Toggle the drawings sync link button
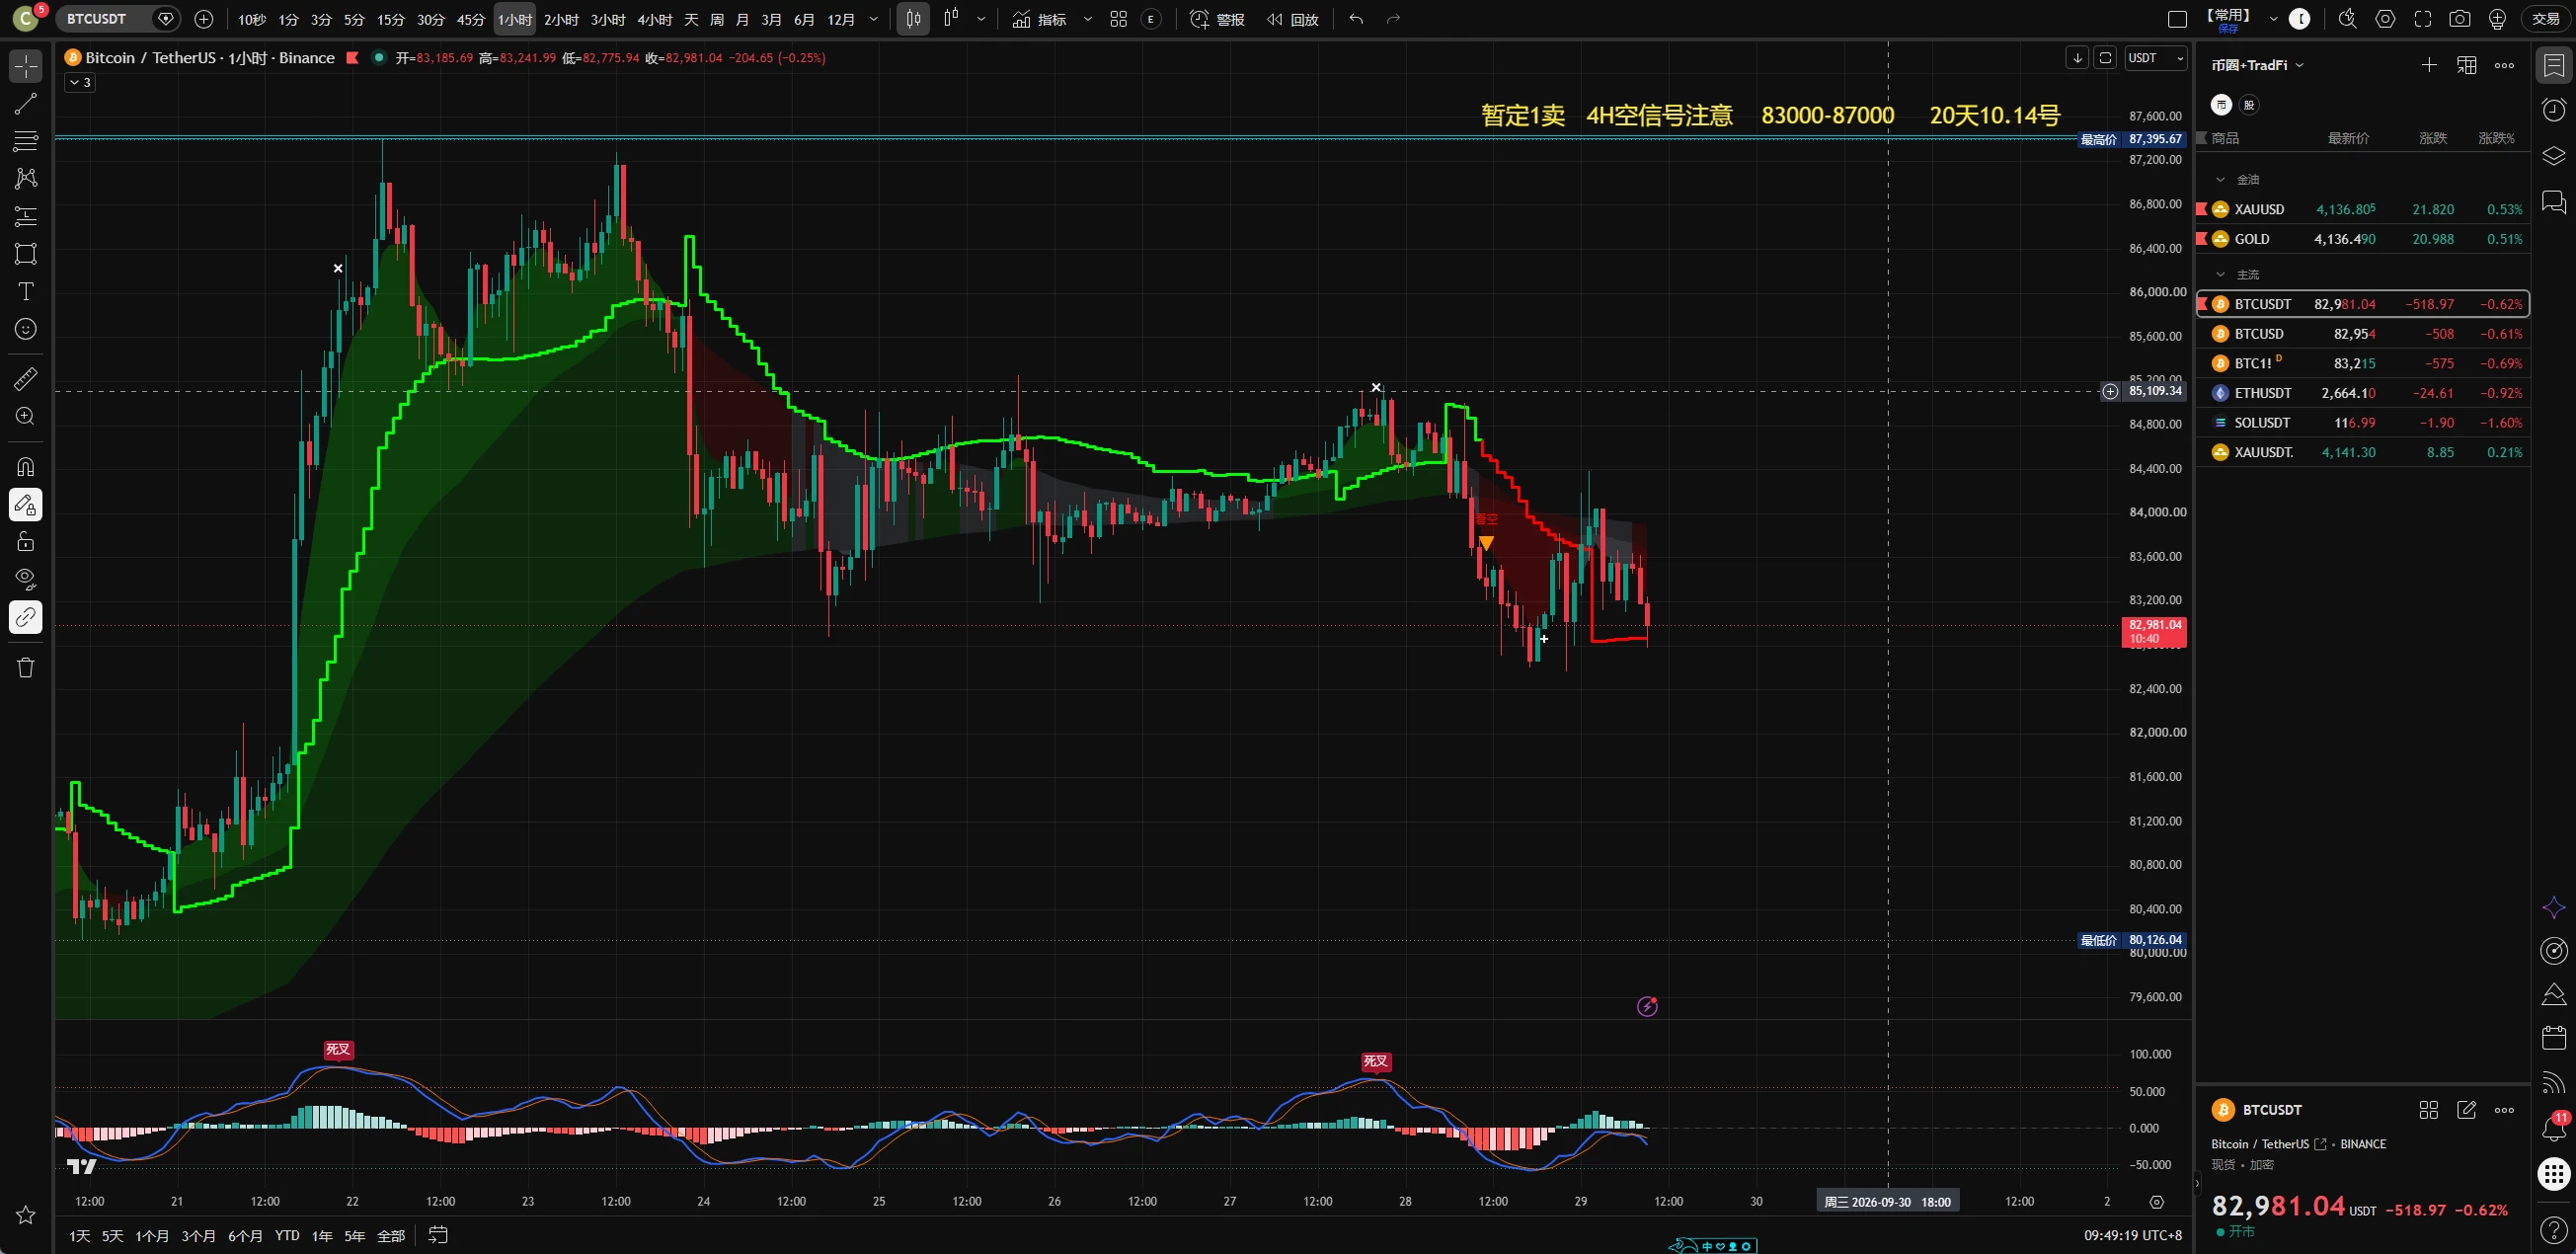Screen dimensions: 2576x1254 [x=26, y=617]
